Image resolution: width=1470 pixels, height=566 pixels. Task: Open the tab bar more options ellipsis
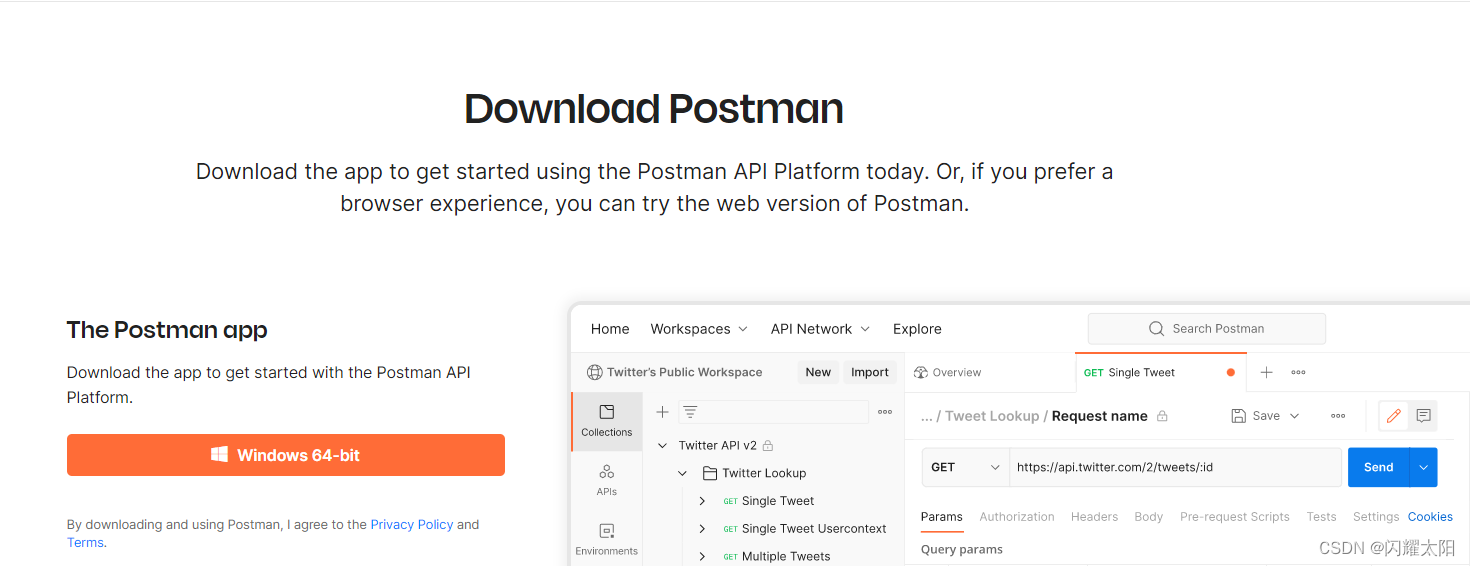1298,372
